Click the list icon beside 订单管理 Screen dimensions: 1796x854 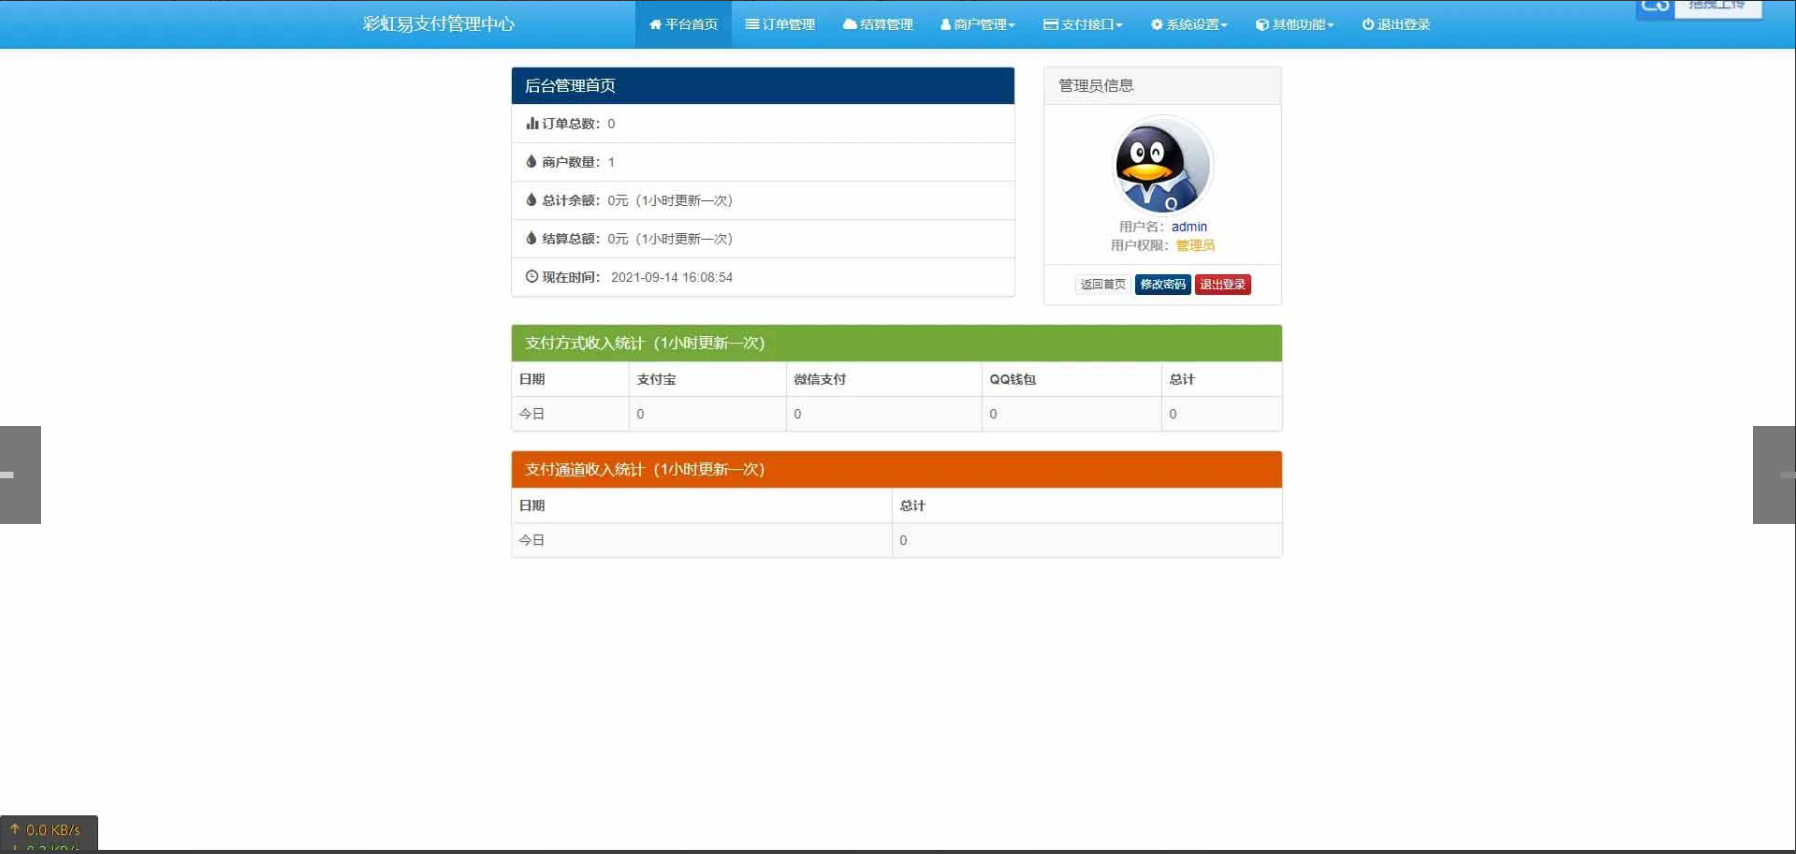point(752,24)
